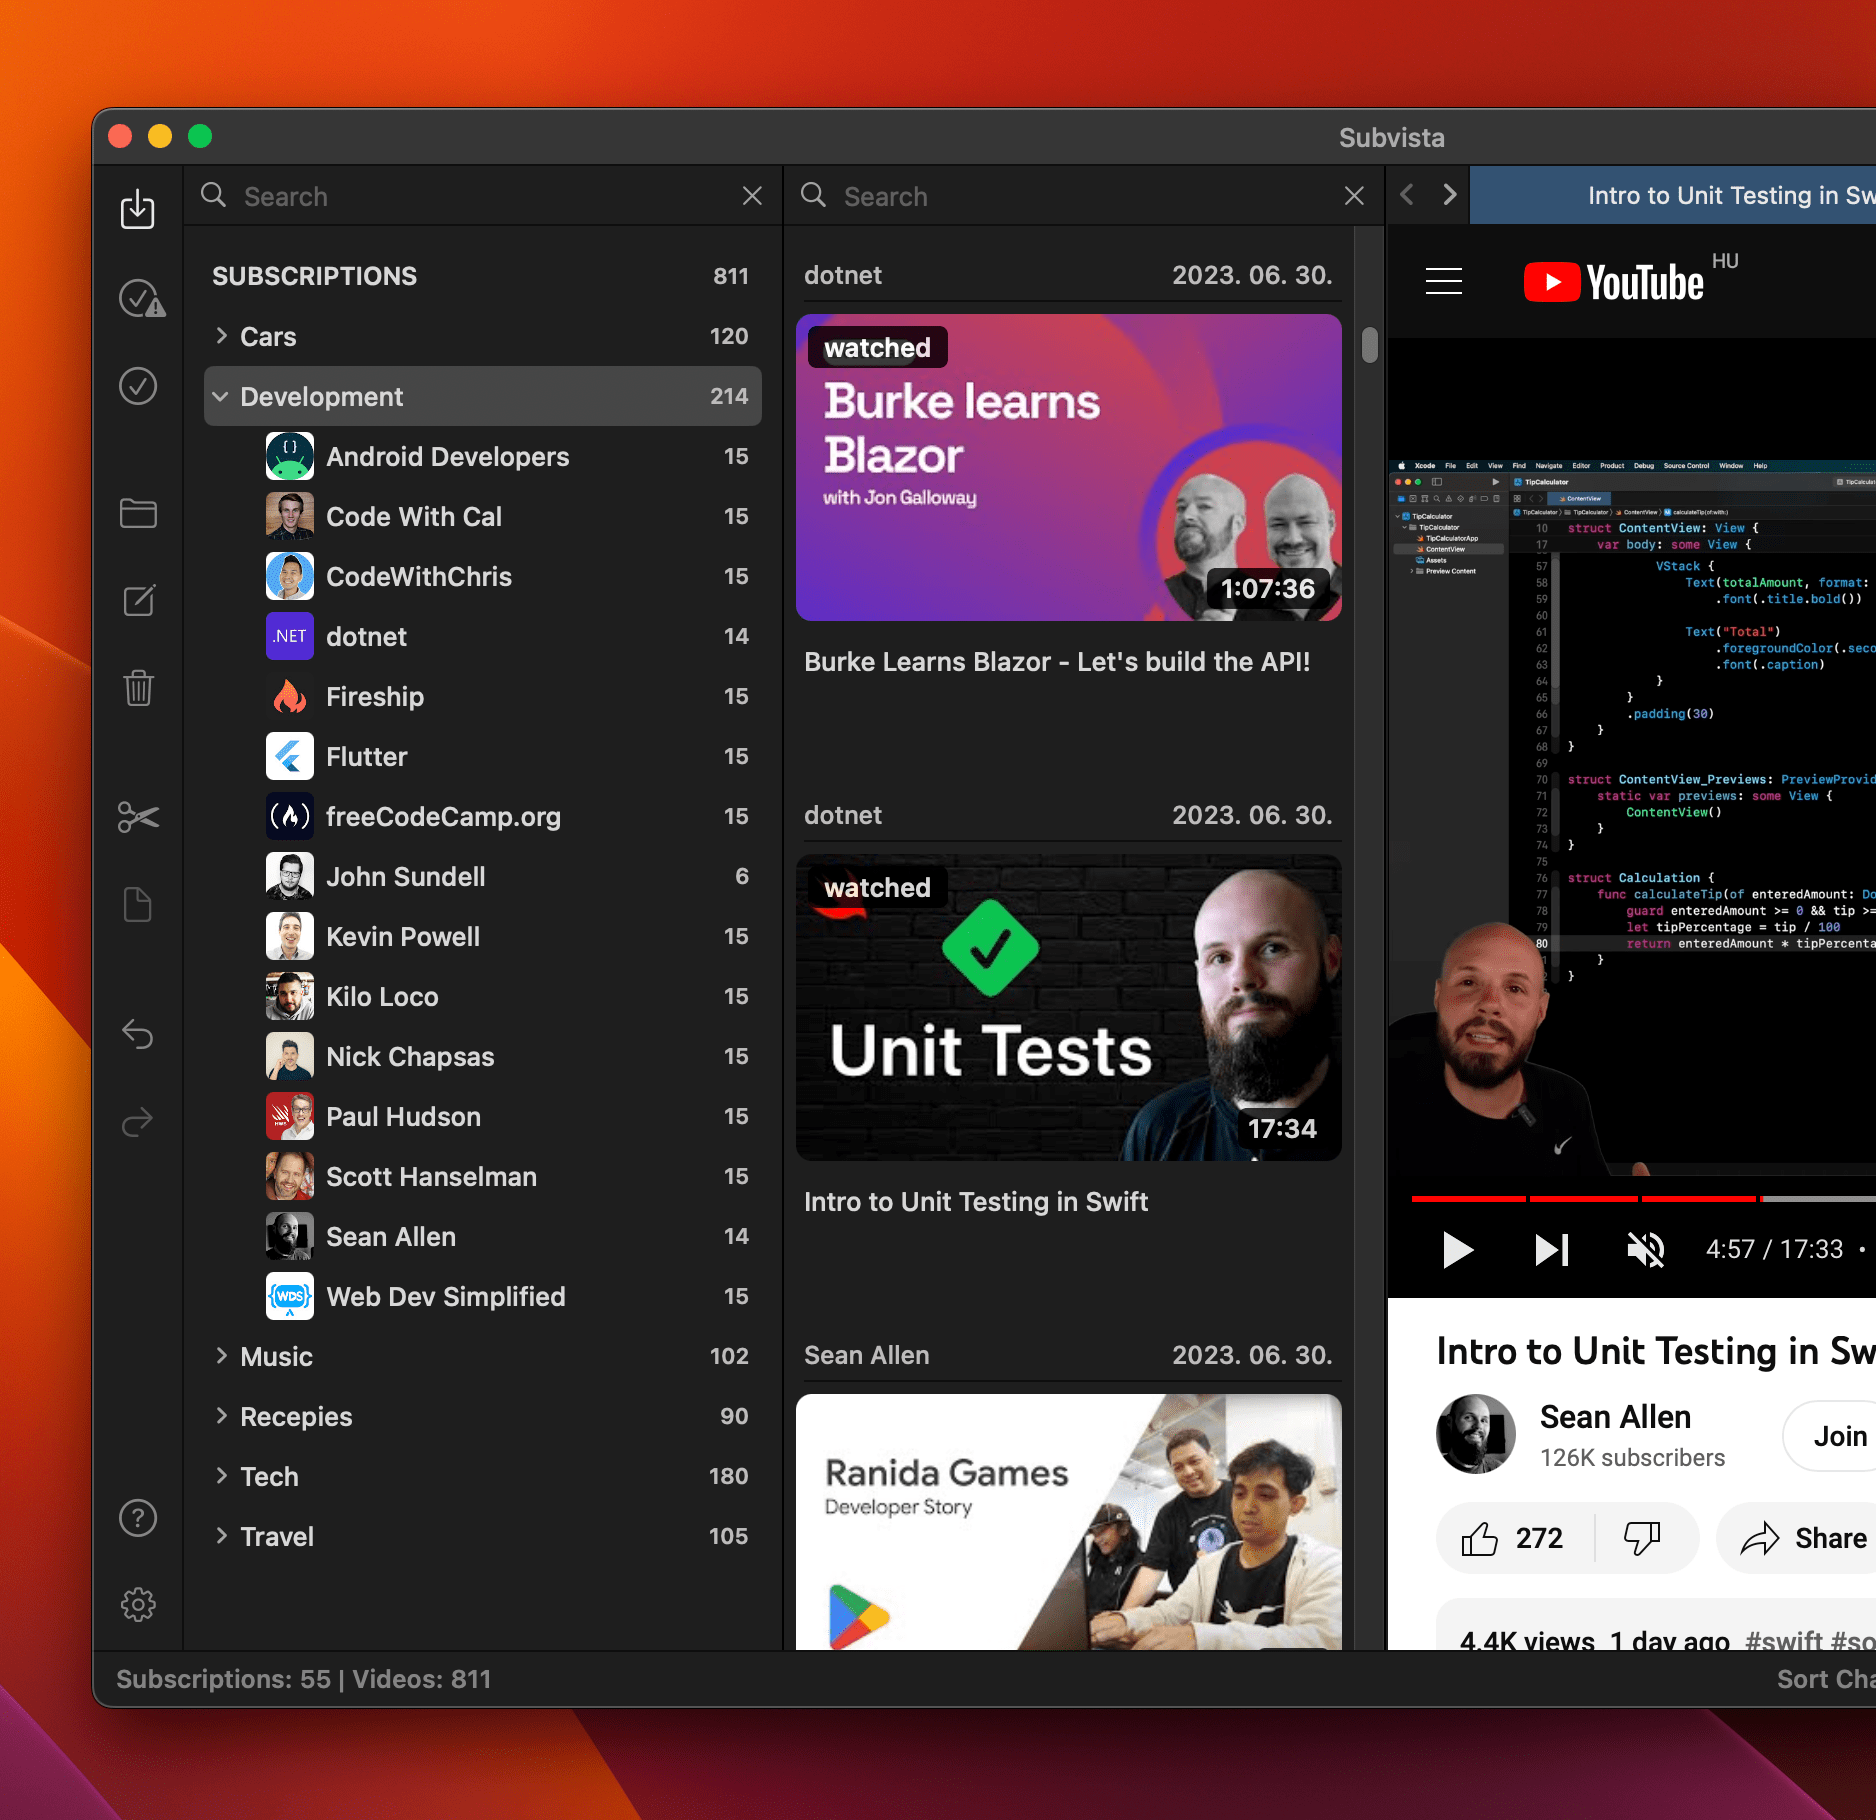Viewport: 1876px width, 1820px height.
Task: Dislike the video with thumbs down
Action: tap(1641, 1538)
